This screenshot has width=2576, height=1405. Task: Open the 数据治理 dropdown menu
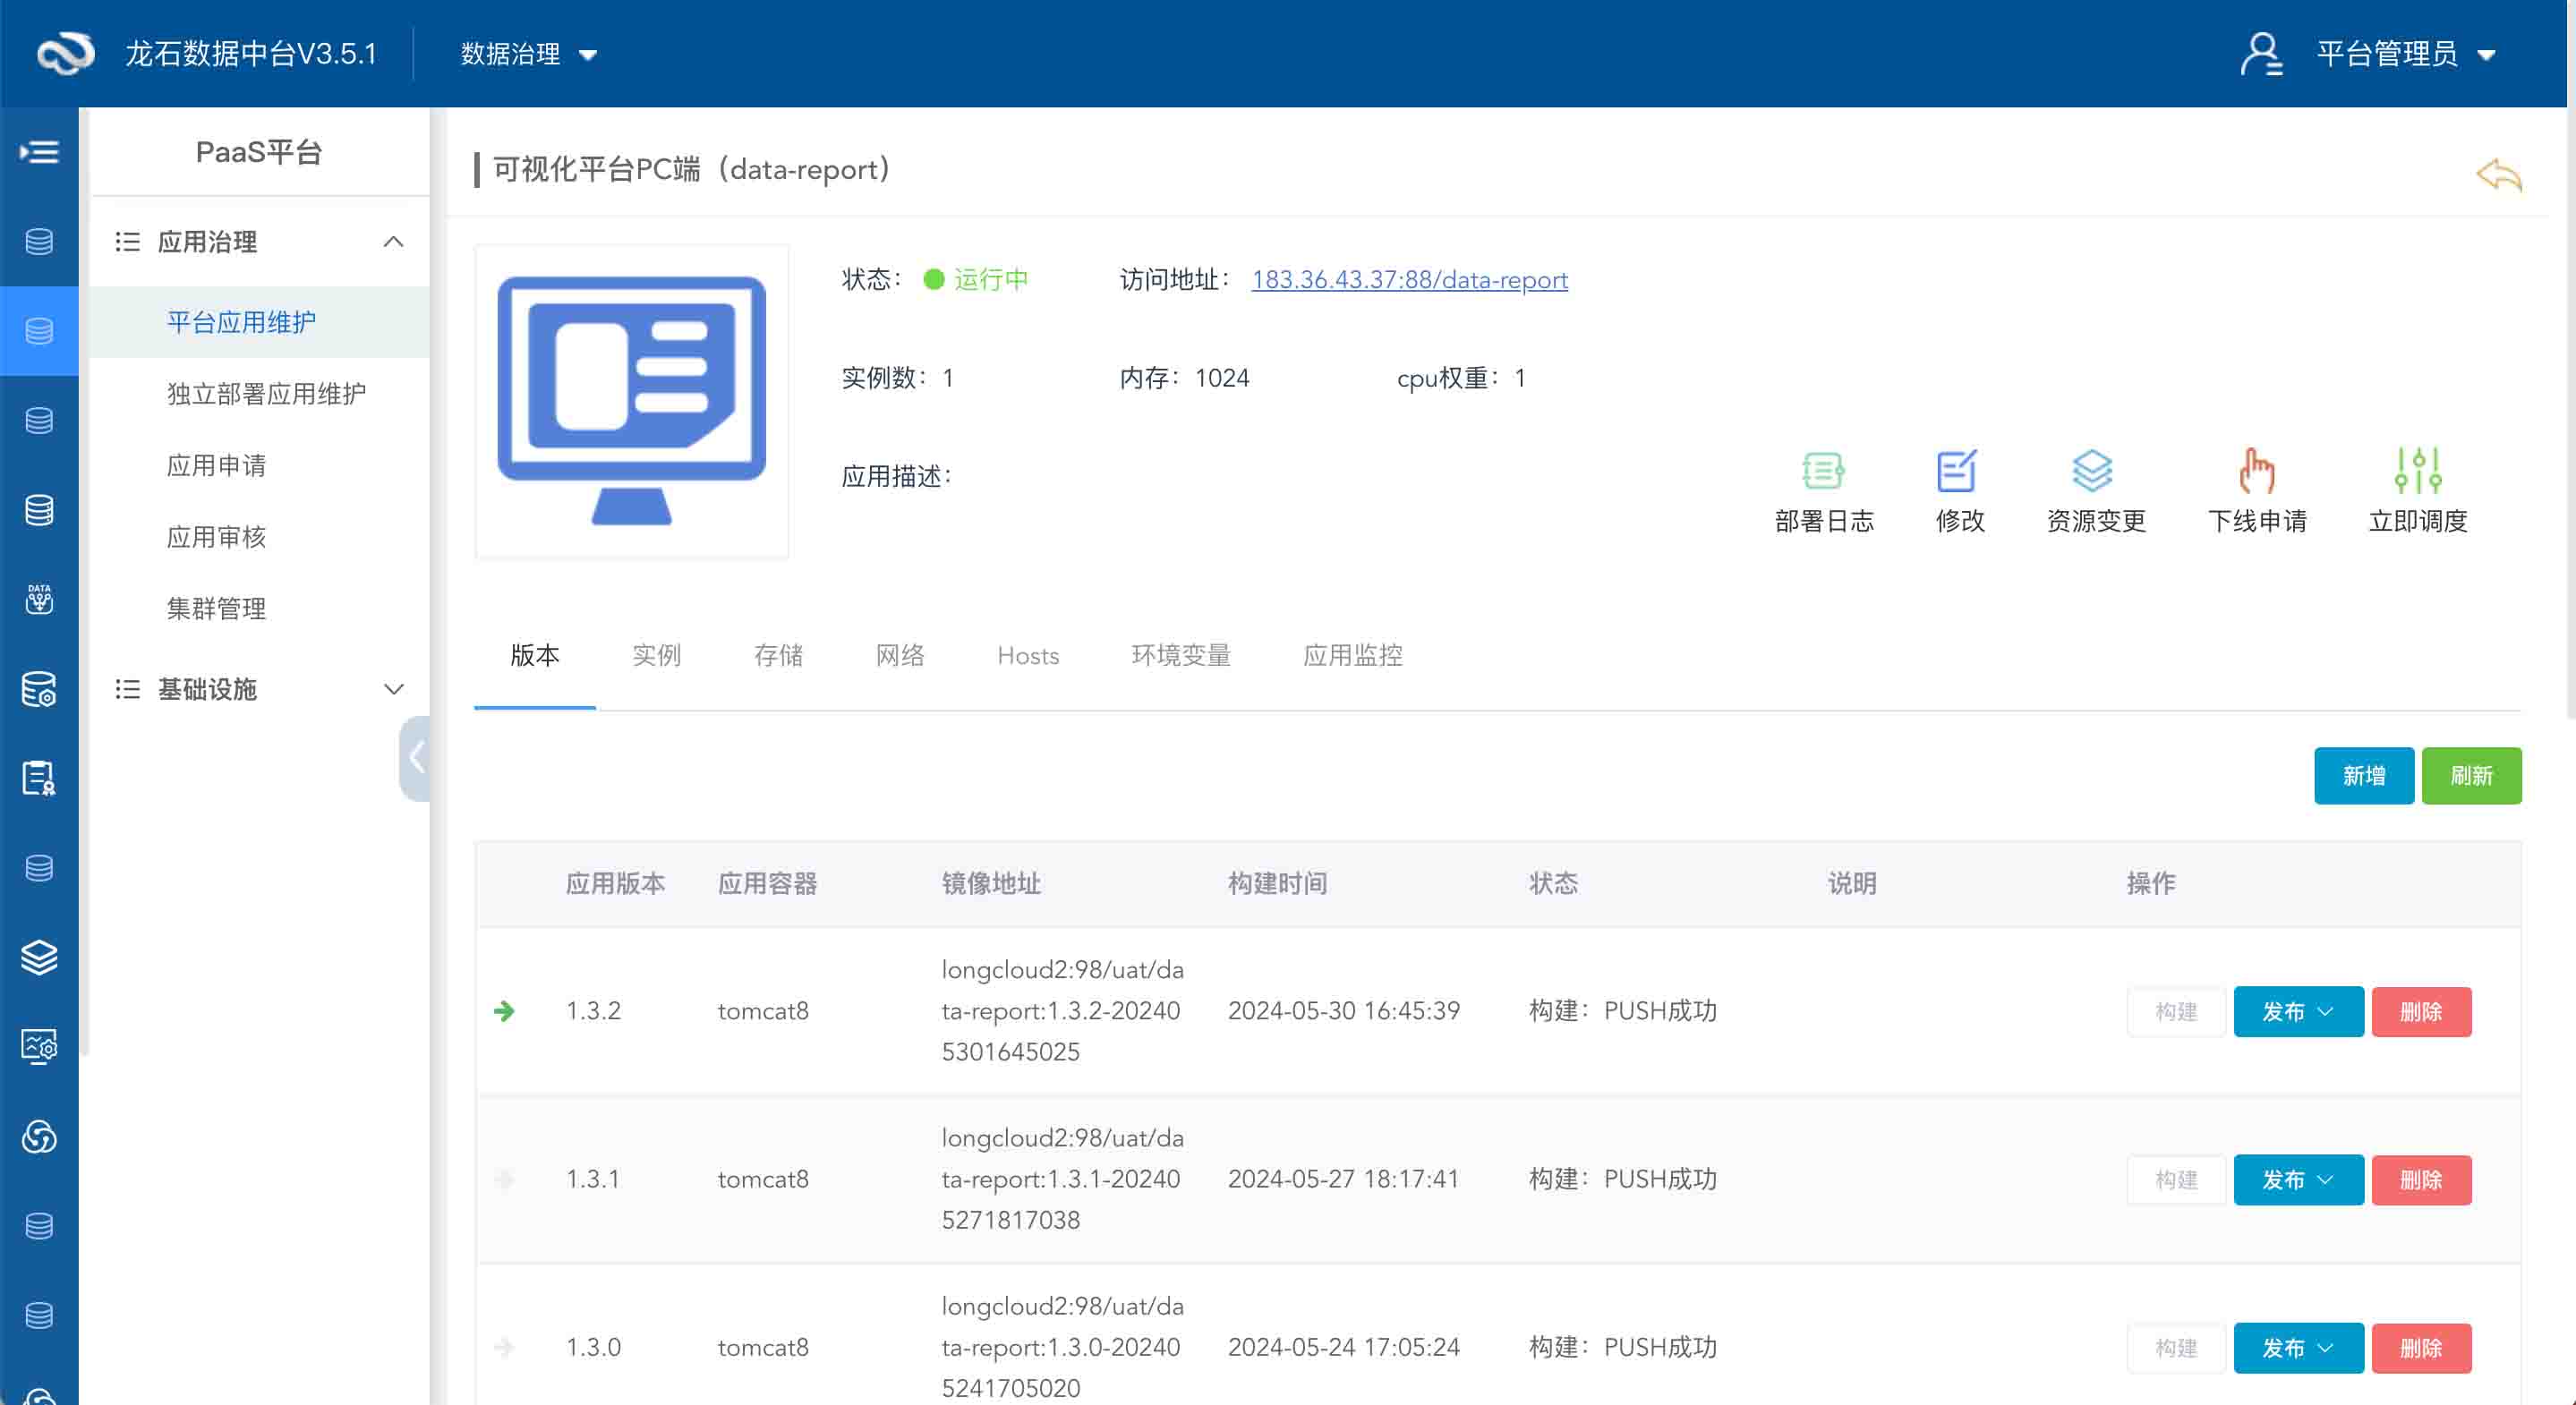coord(528,54)
